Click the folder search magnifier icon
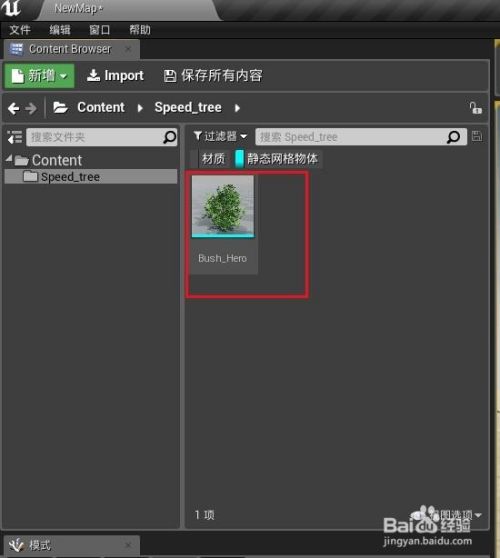Image resolution: width=500 pixels, height=558 pixels. (169, 137)
